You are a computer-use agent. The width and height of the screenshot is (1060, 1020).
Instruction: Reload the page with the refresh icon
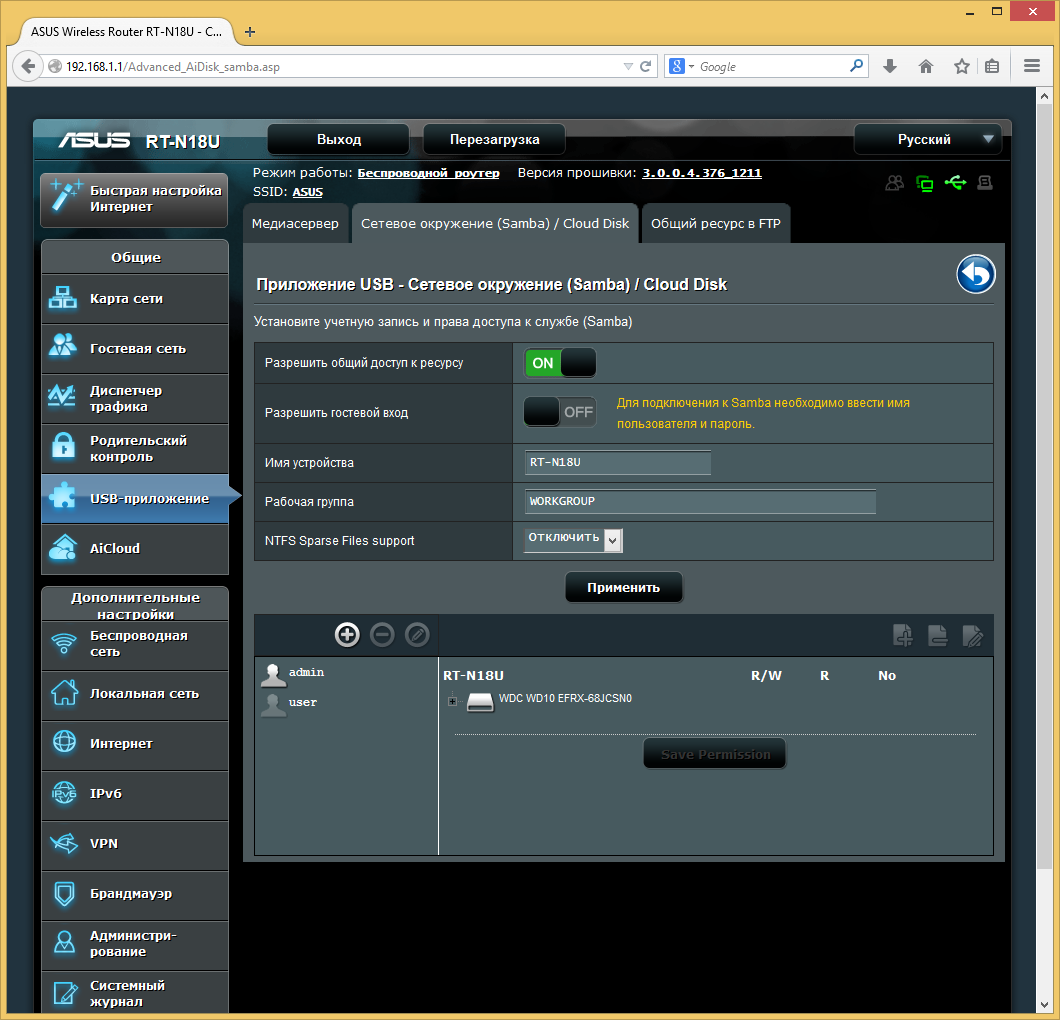pyautogui.click(x=646, y=66)
